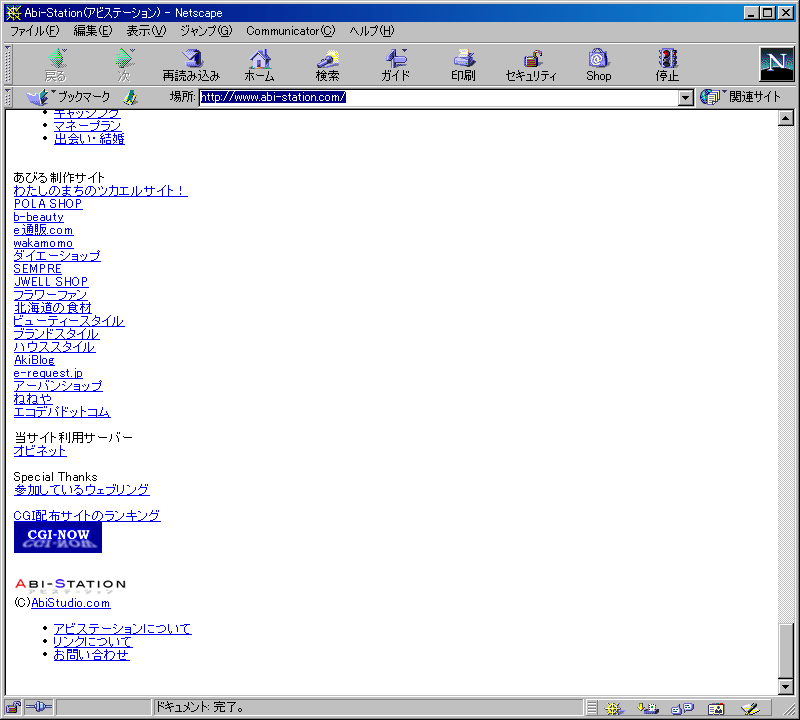Collapse the navigation toolbar grip
Viewport: 800px width, 720px height.
(x=8, y=65)
